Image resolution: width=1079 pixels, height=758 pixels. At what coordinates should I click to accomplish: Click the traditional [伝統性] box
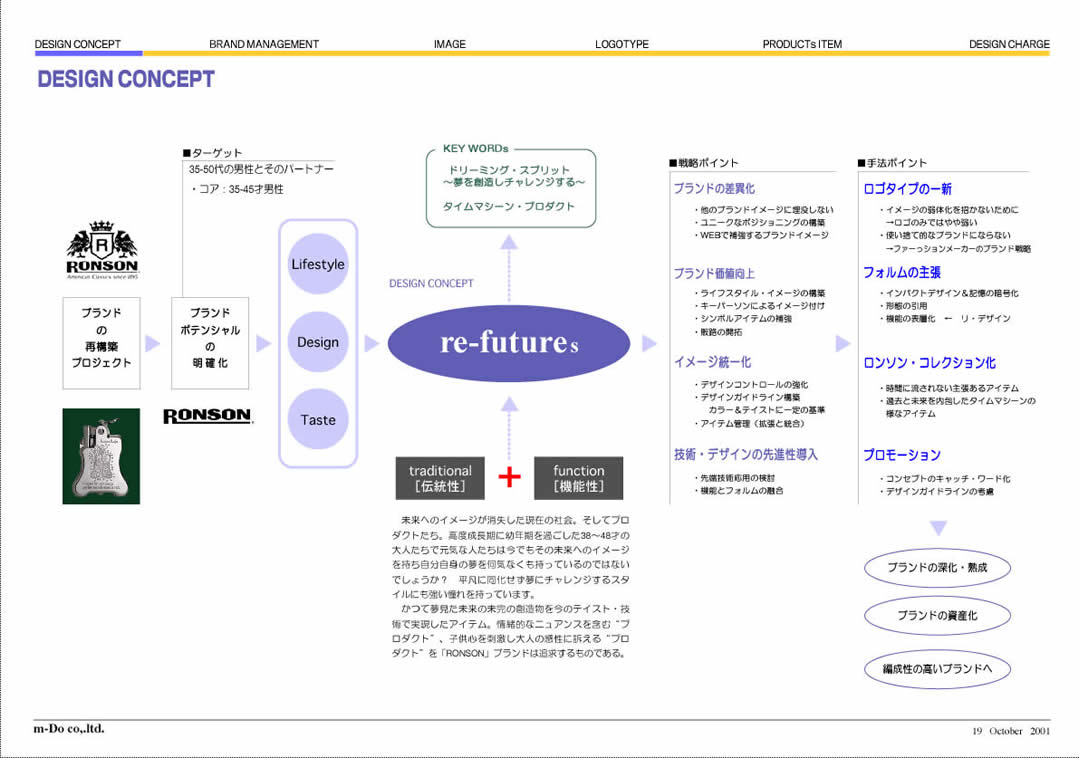(440, 478)
